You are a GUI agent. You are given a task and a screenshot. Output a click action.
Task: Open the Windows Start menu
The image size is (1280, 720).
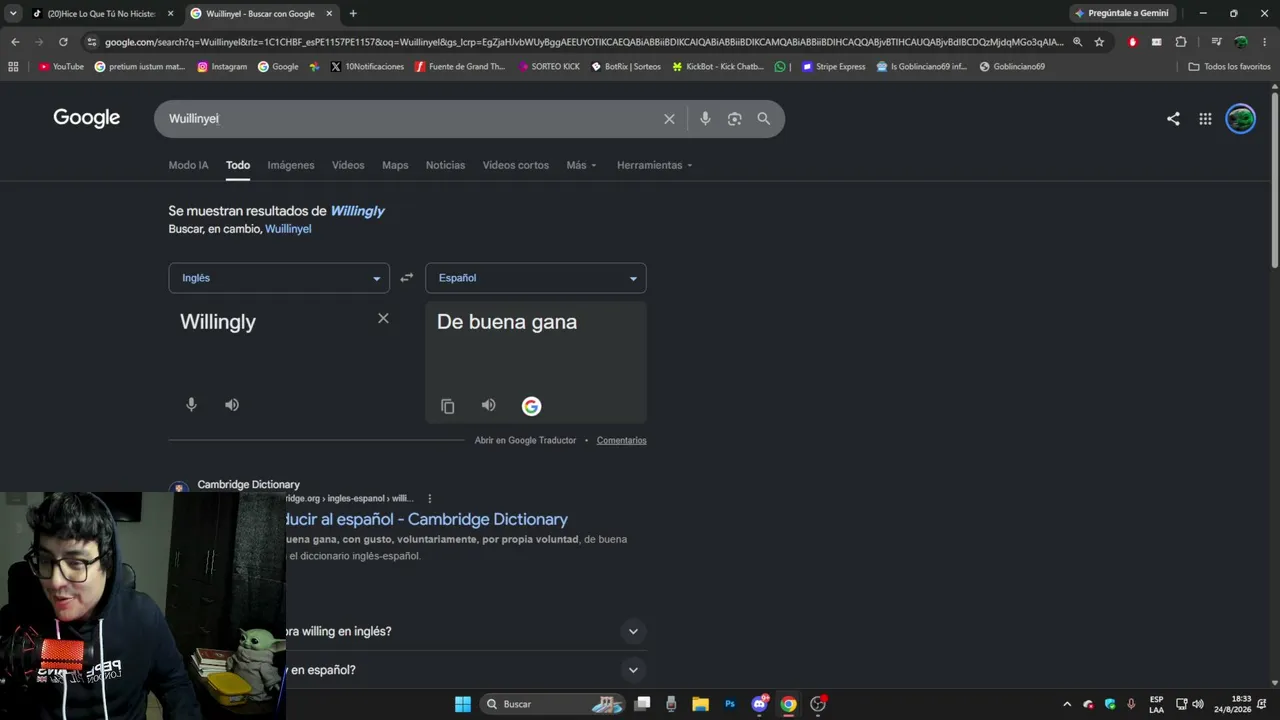click(463, 704)
